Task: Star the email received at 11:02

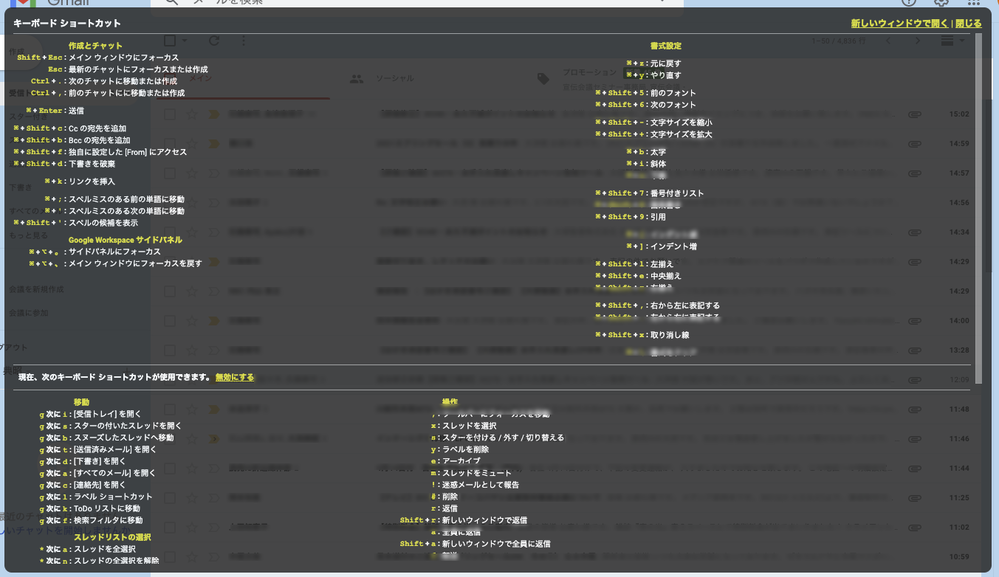Action: (x=192, y=527)
